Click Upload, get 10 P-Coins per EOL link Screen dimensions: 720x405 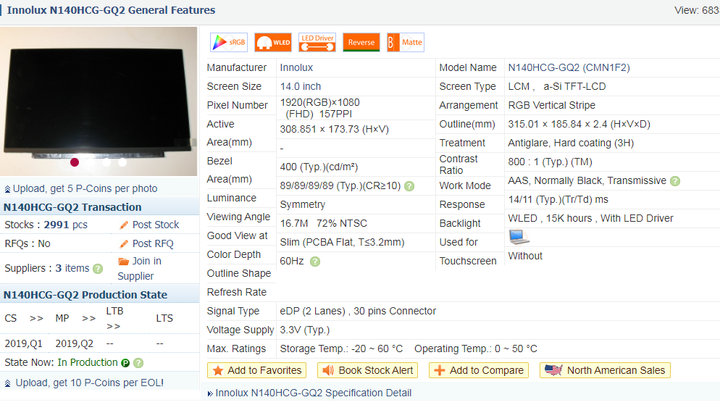click(90, 383)
